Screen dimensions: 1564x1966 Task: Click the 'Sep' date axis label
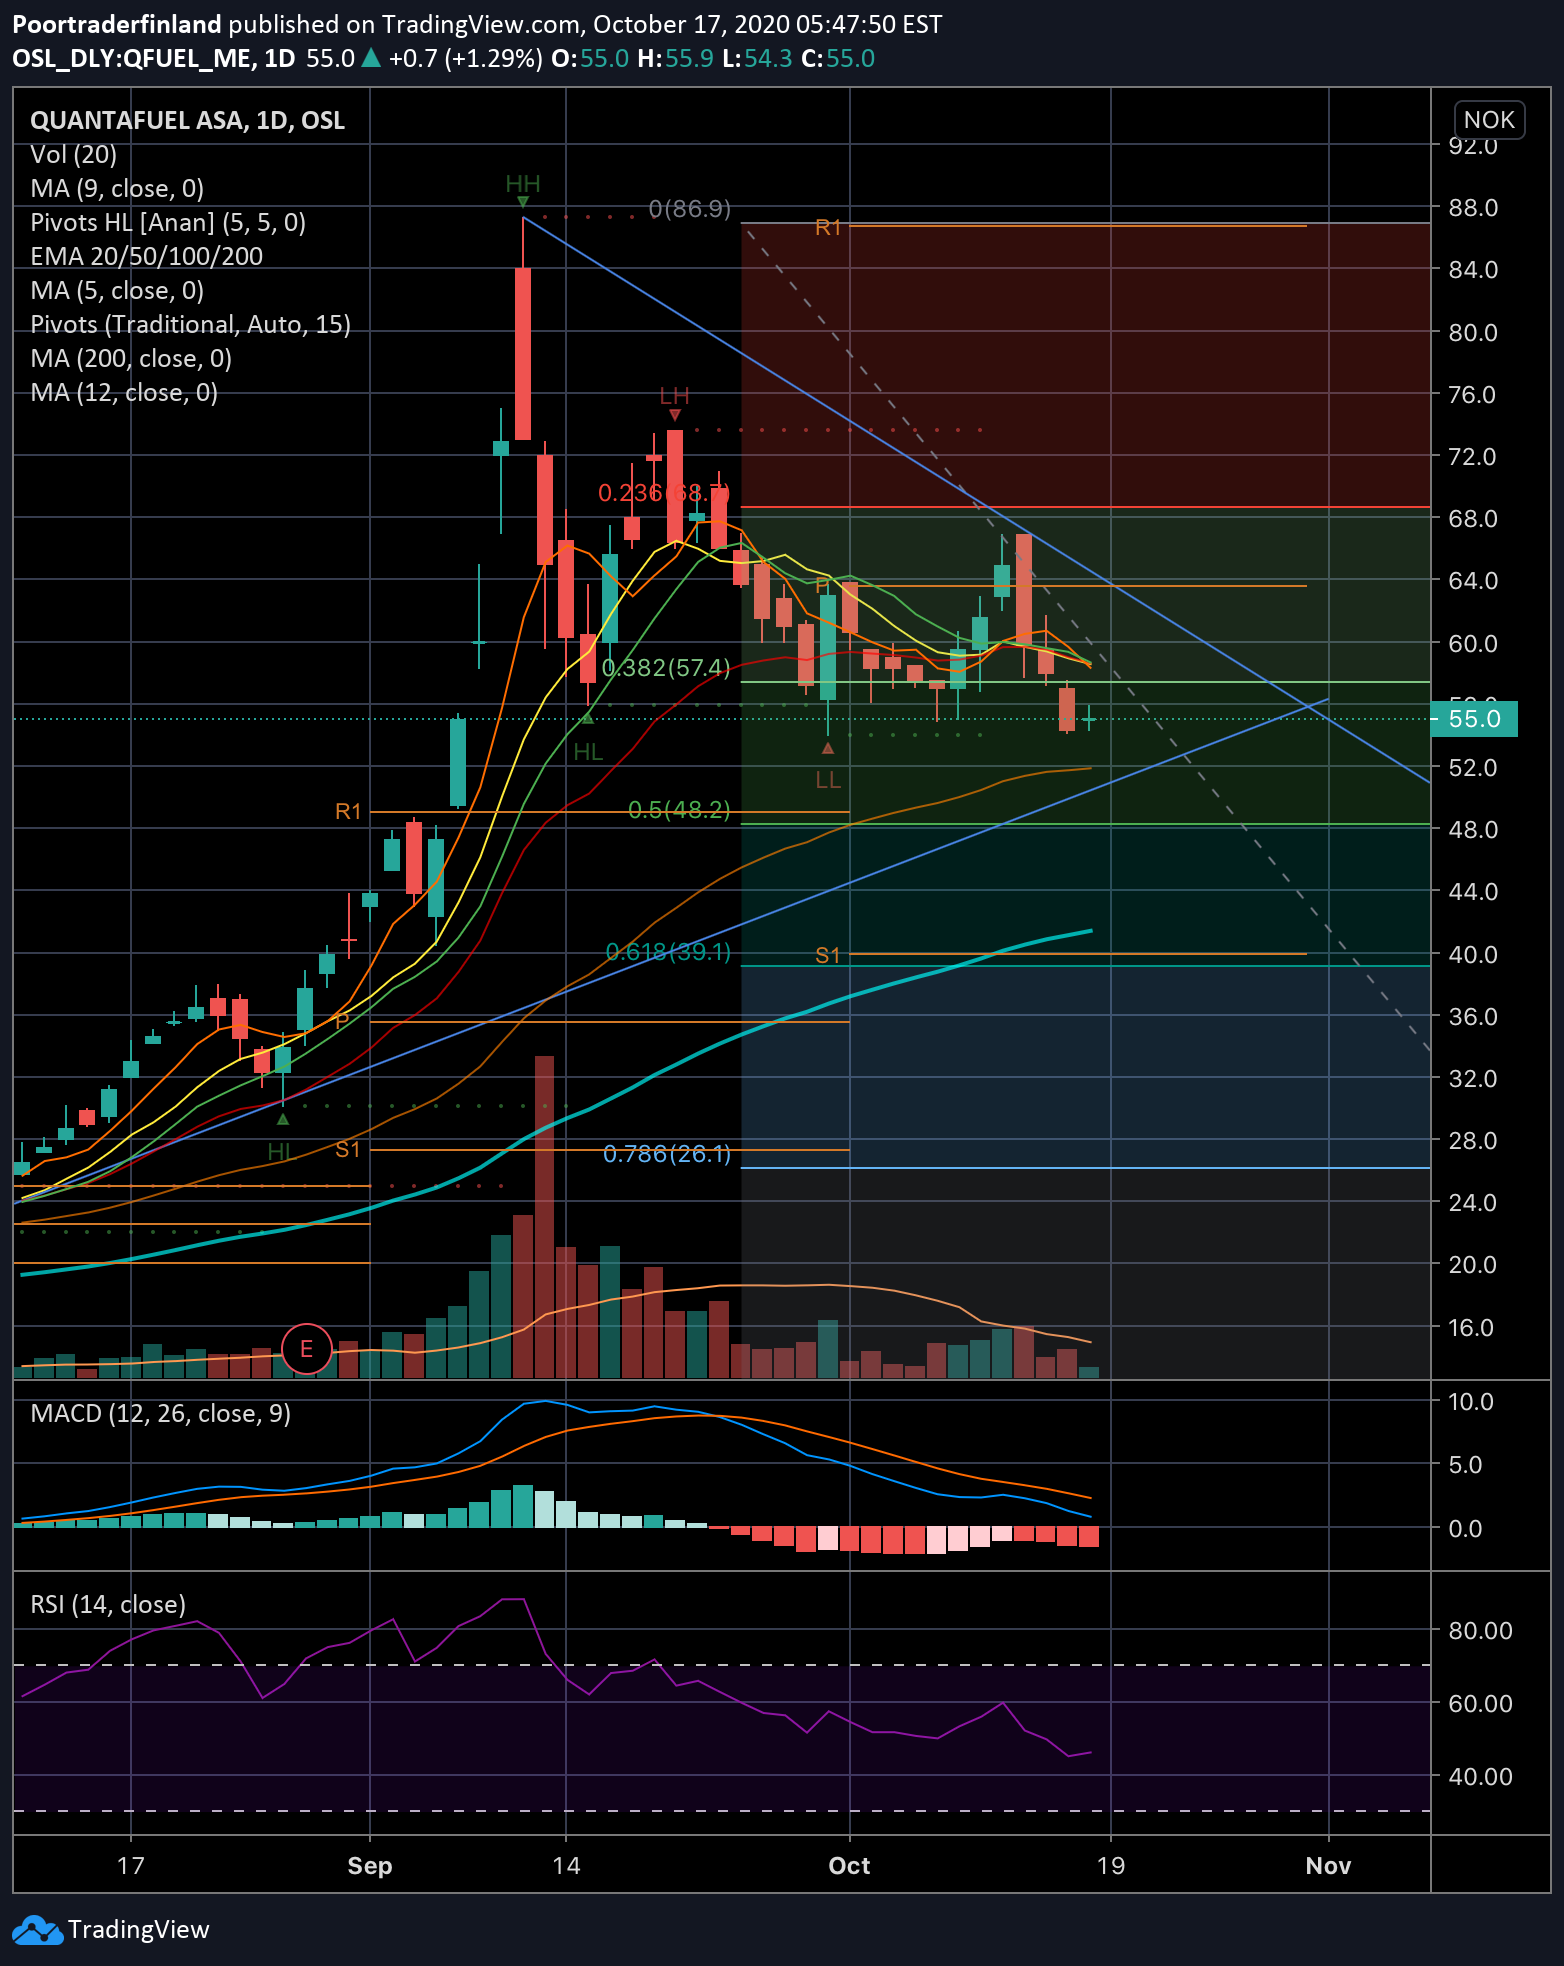pyautogui.click(x=370, y=1865)
